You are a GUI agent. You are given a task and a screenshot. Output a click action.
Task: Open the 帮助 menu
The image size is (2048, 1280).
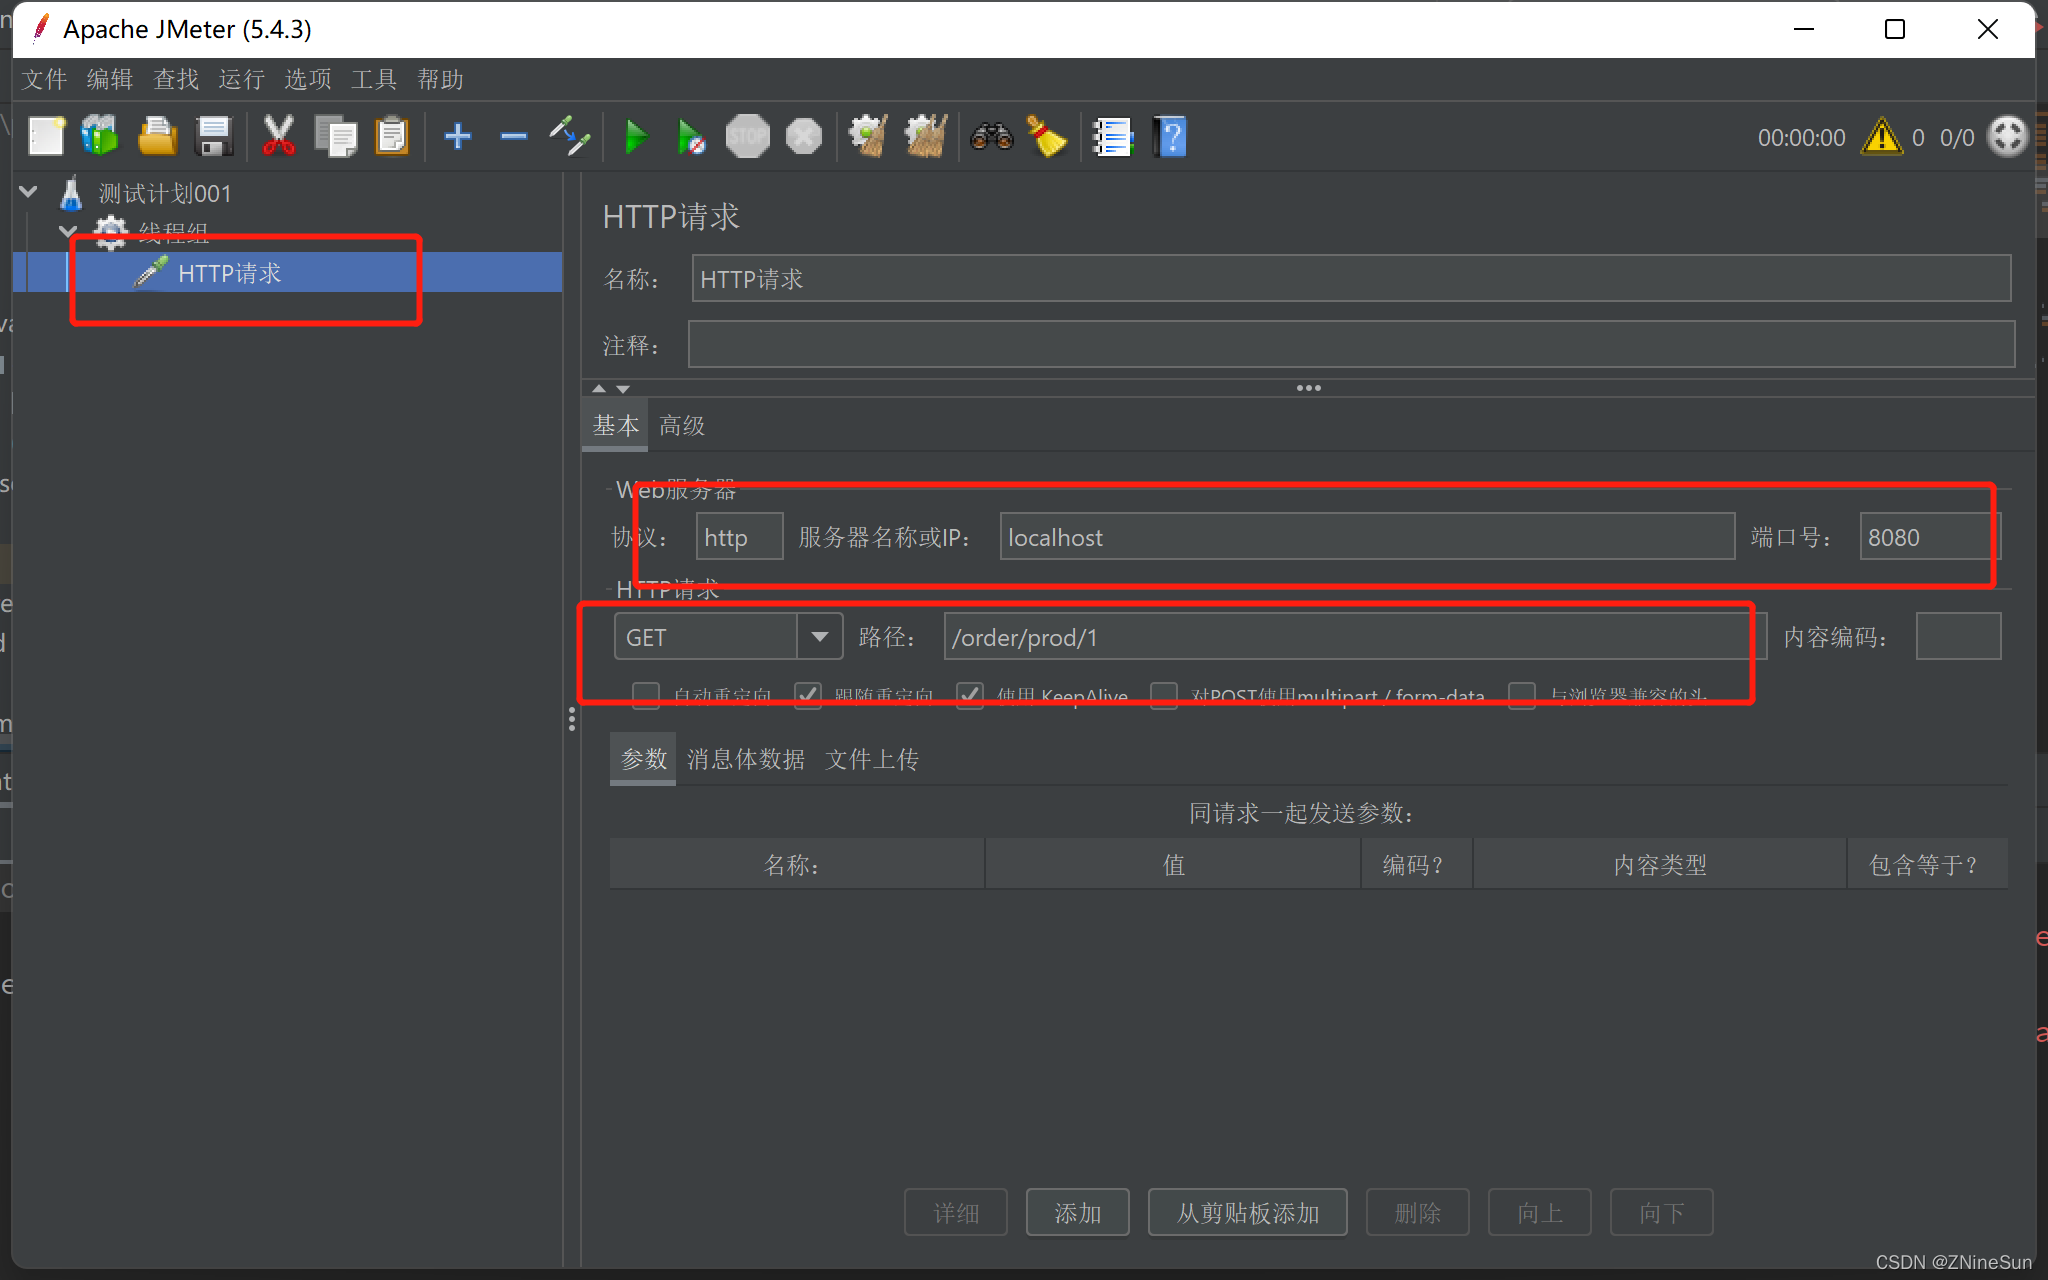(x=440, y=79)
